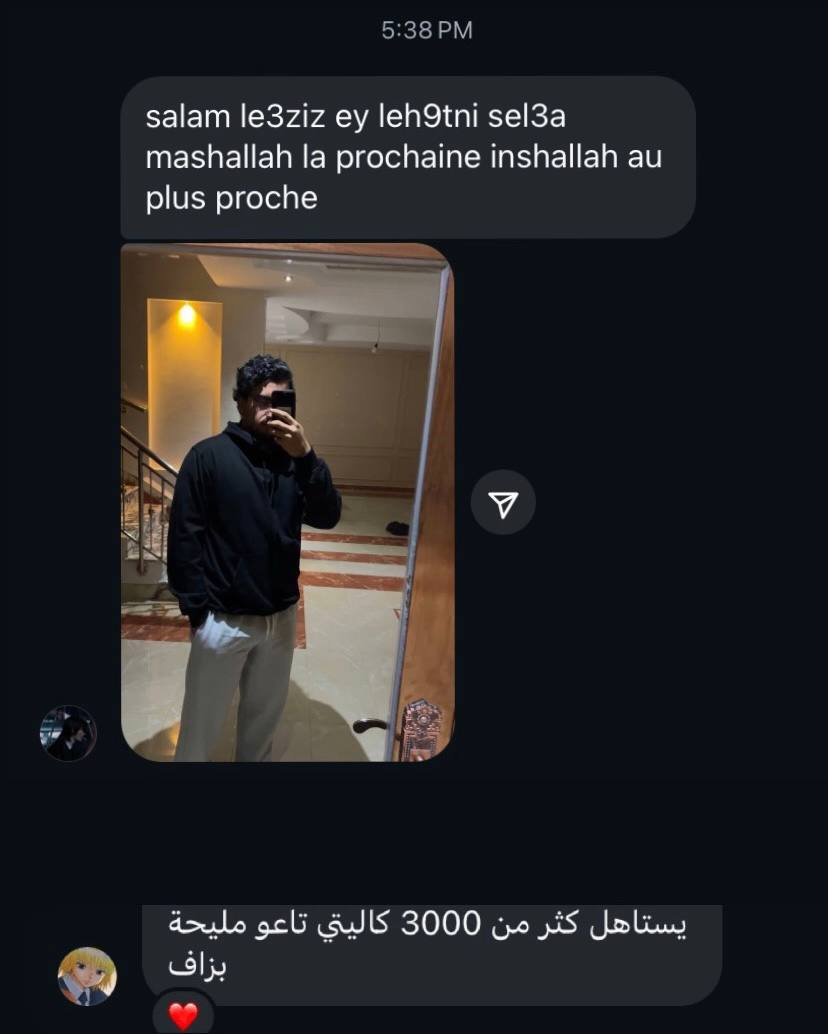
Task: Open the dark profile avatar beside photo
Action: coord(69,733)
